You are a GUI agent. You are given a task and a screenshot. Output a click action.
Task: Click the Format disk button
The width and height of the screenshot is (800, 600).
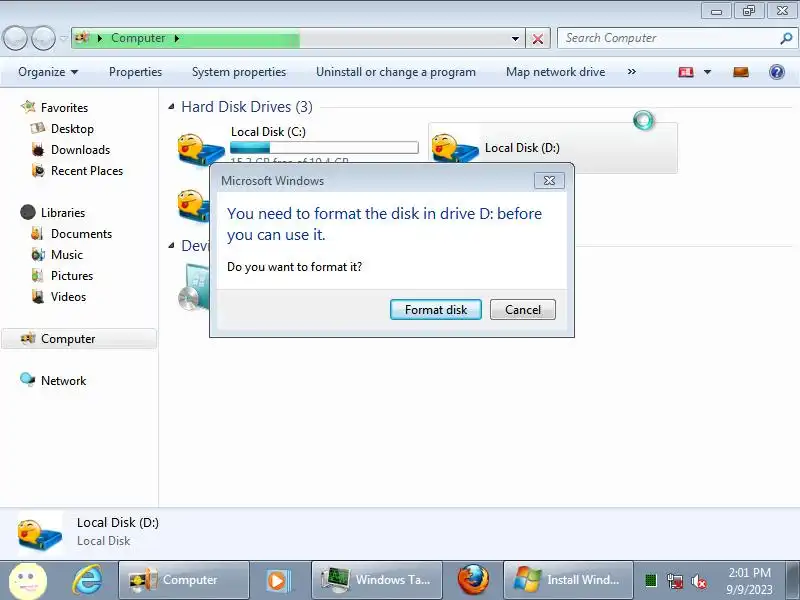pyautogui.click(x=436, y=310)
